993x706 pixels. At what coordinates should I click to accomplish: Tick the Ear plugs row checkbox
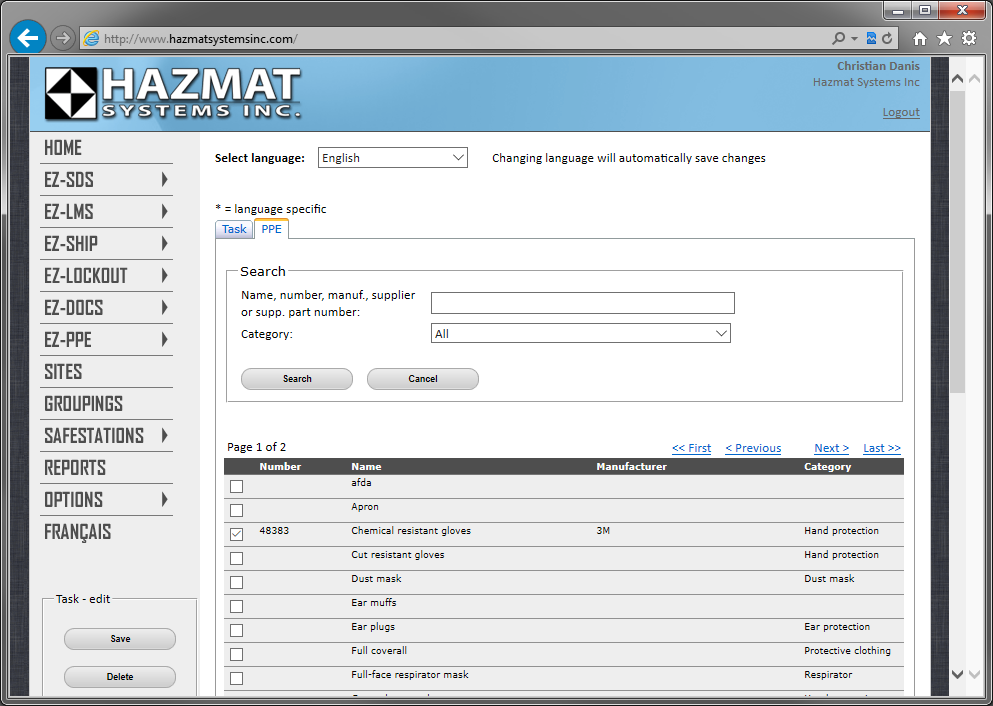tap(237, 630)
